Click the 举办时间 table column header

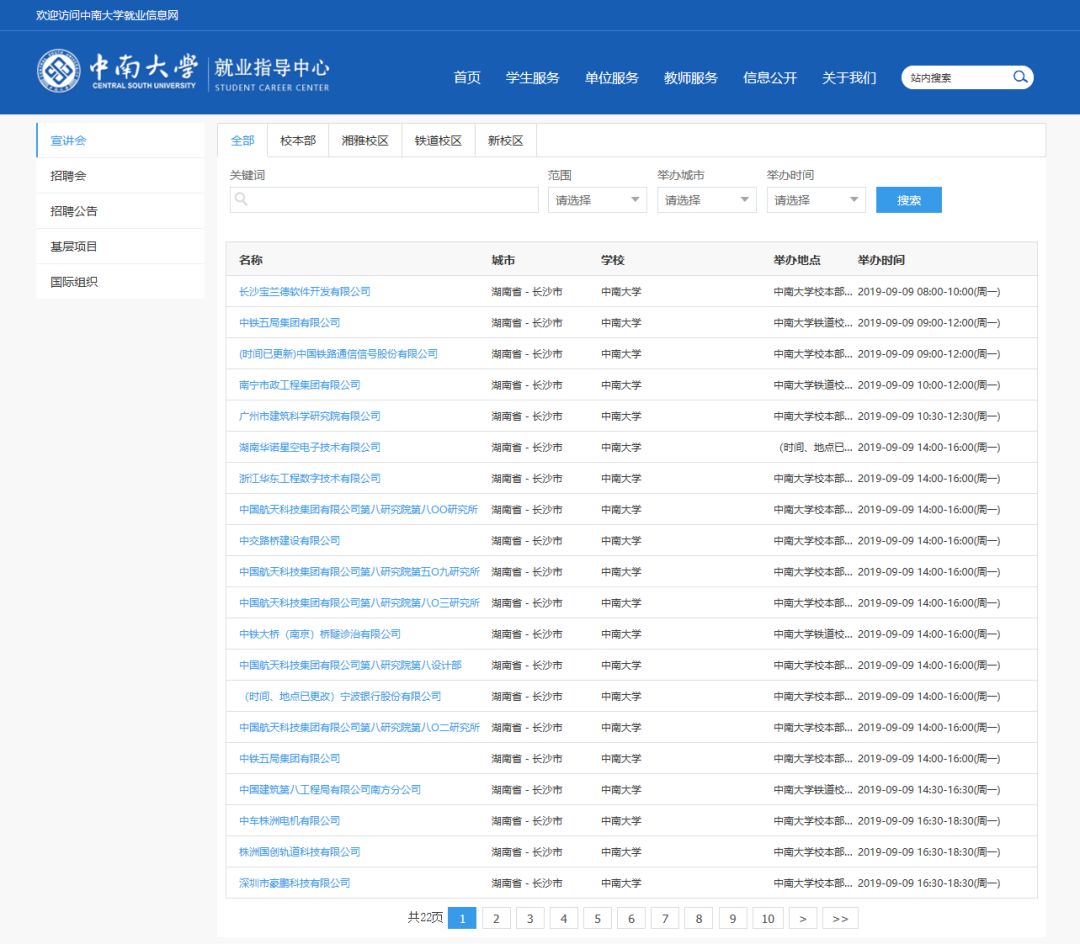pos(881,260)
